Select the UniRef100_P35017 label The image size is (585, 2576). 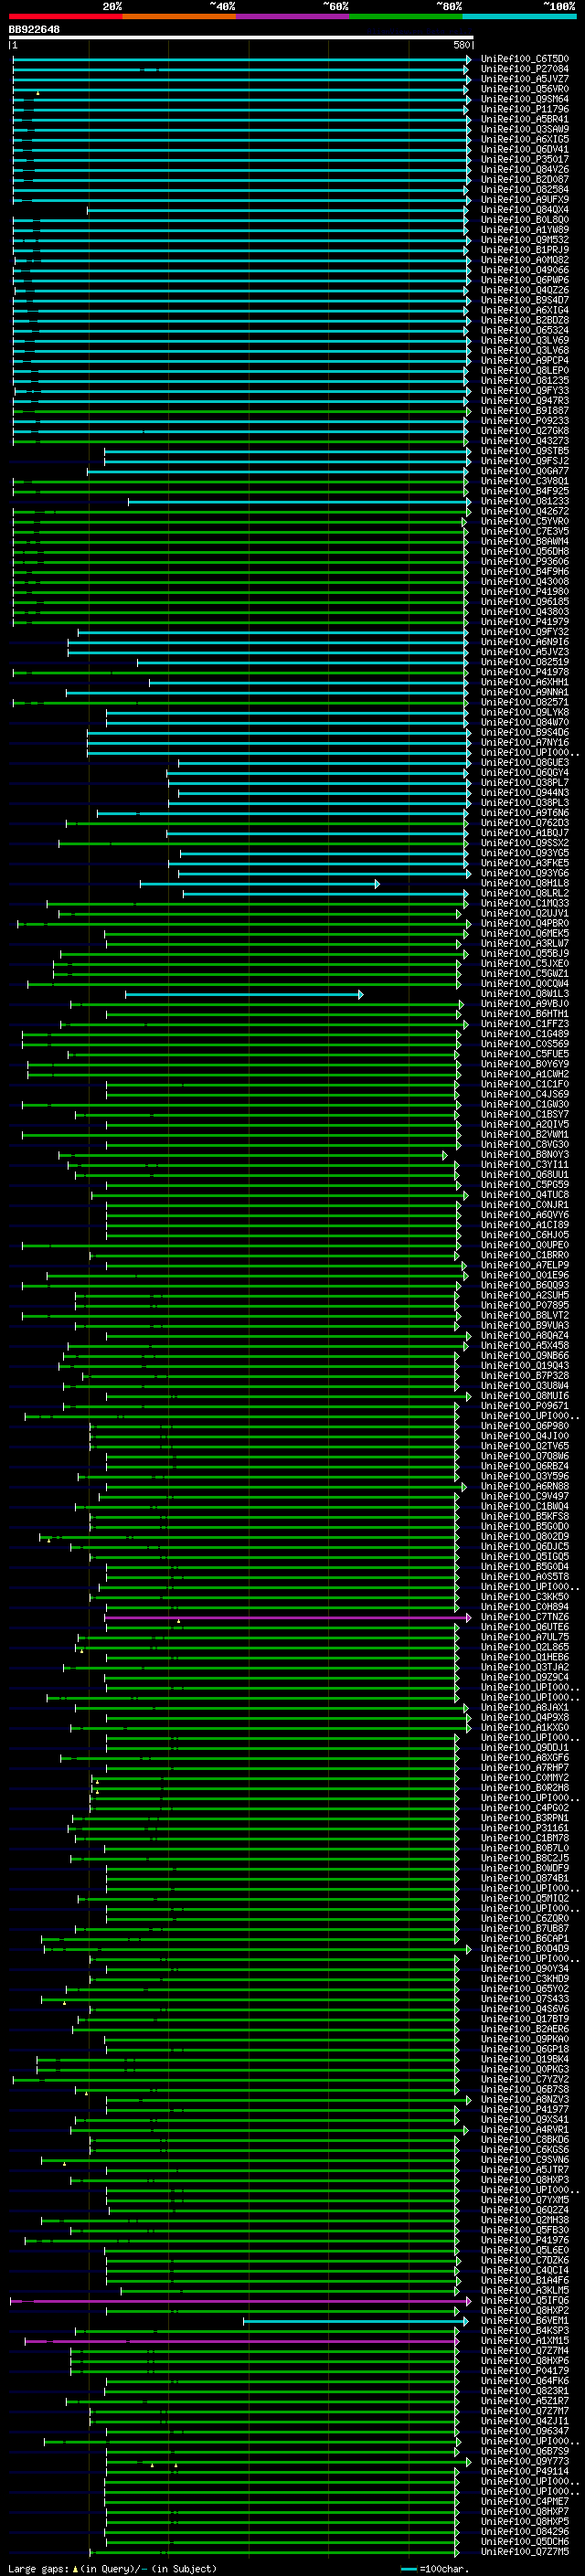525,159
